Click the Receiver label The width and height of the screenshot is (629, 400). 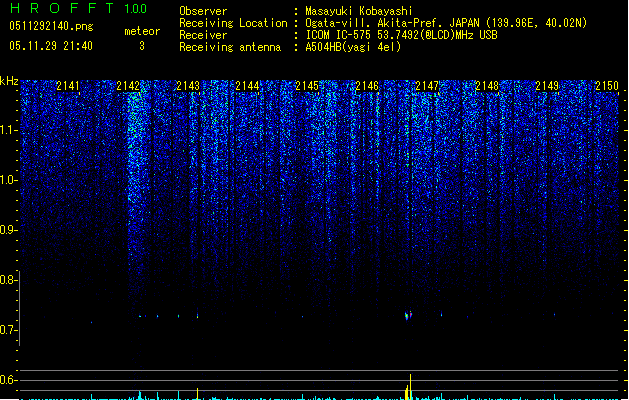[x=203, y=35]
